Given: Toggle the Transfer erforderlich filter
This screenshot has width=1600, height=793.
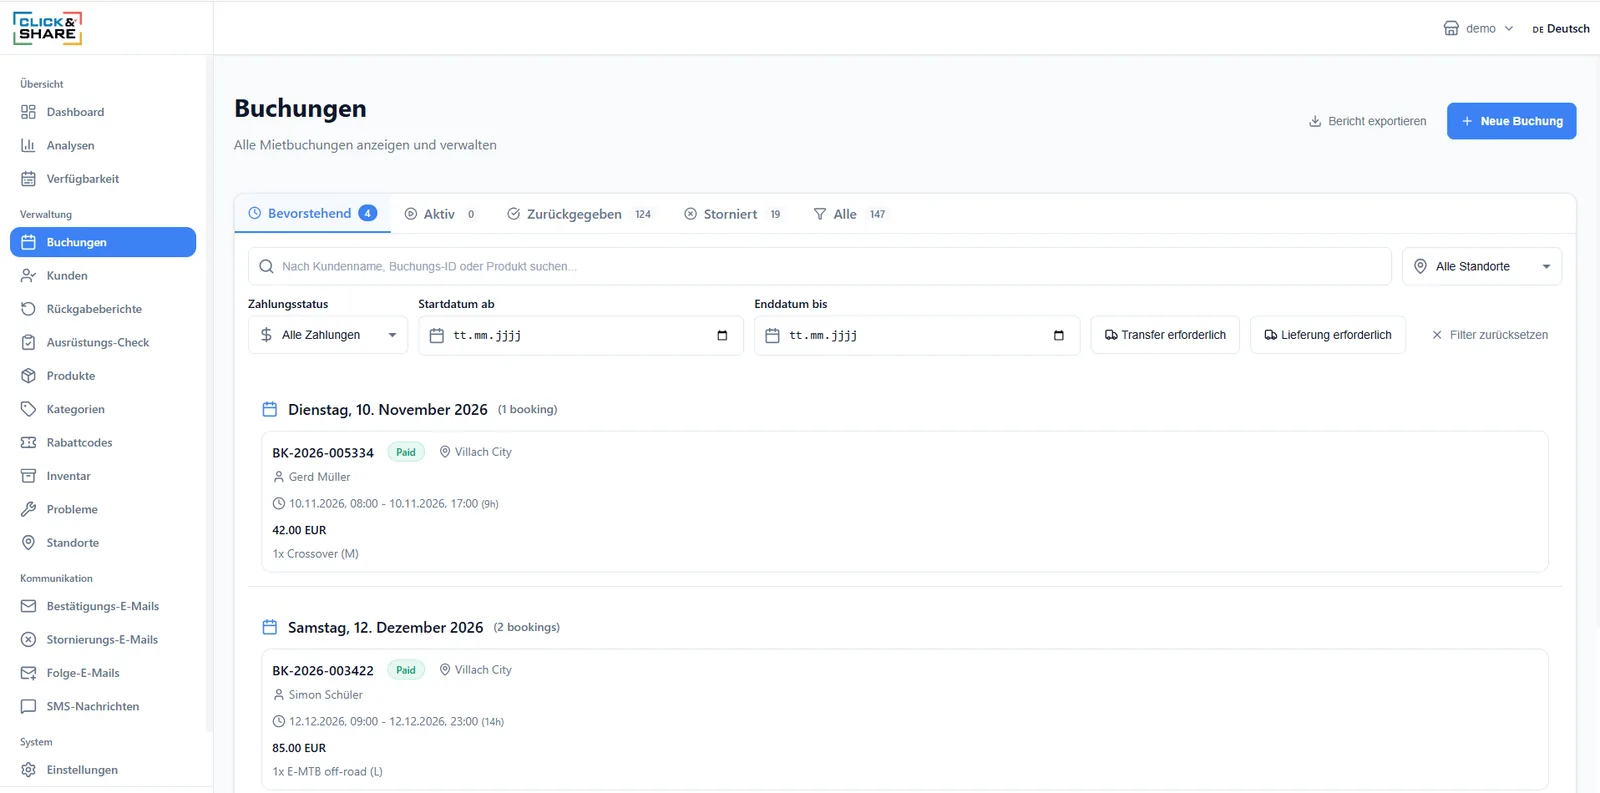Looking at the screenshot, I should coord(1165,335).
